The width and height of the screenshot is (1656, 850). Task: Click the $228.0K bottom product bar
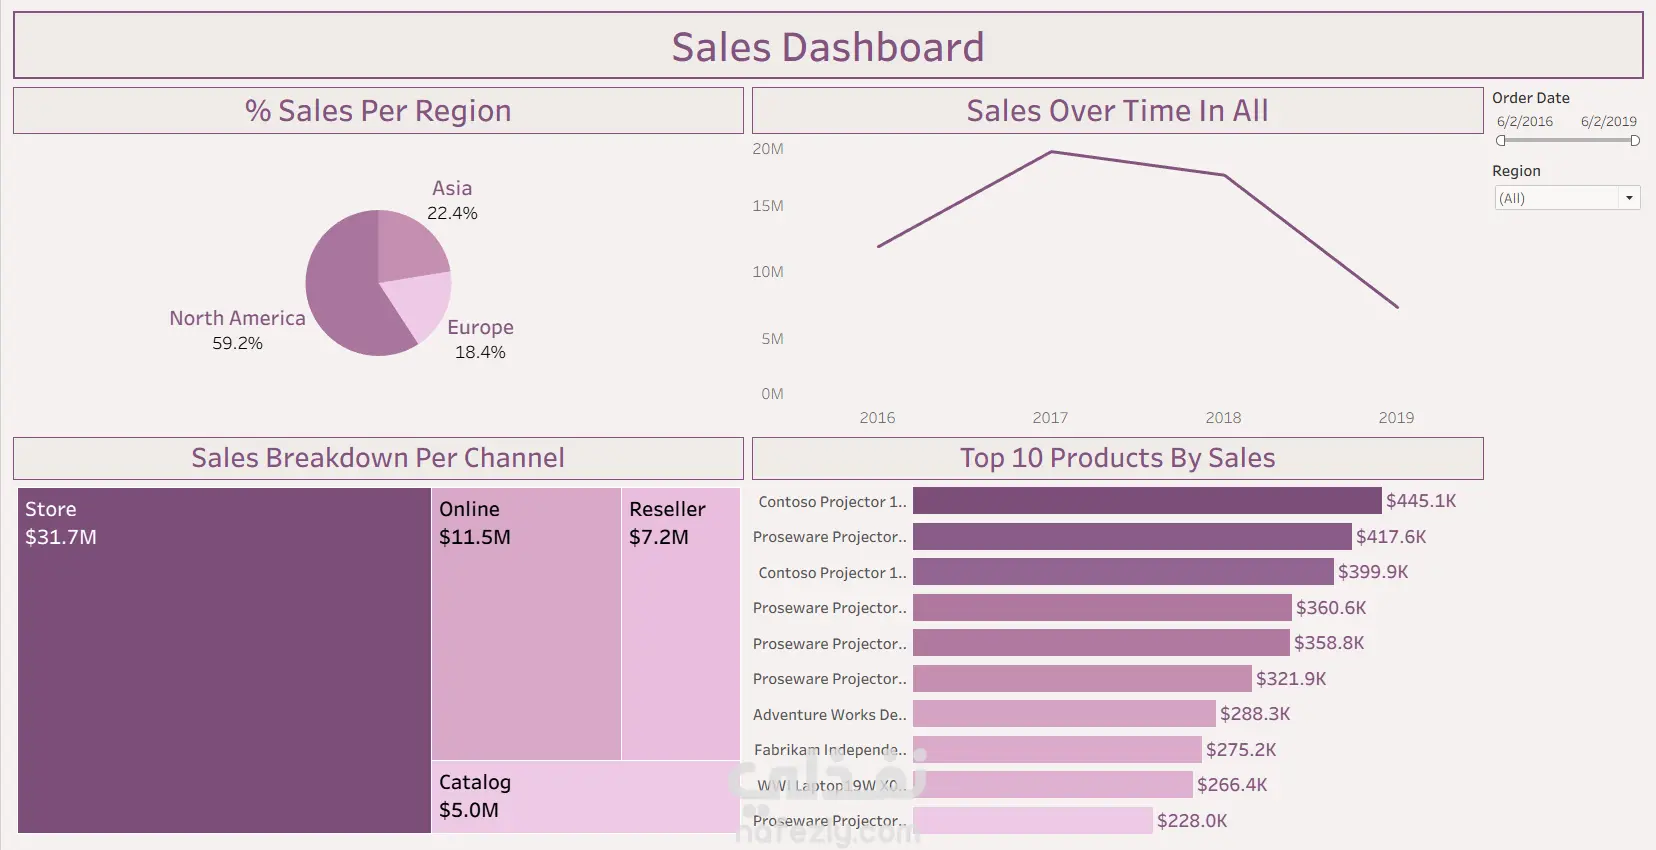(x=1032, y=821)
